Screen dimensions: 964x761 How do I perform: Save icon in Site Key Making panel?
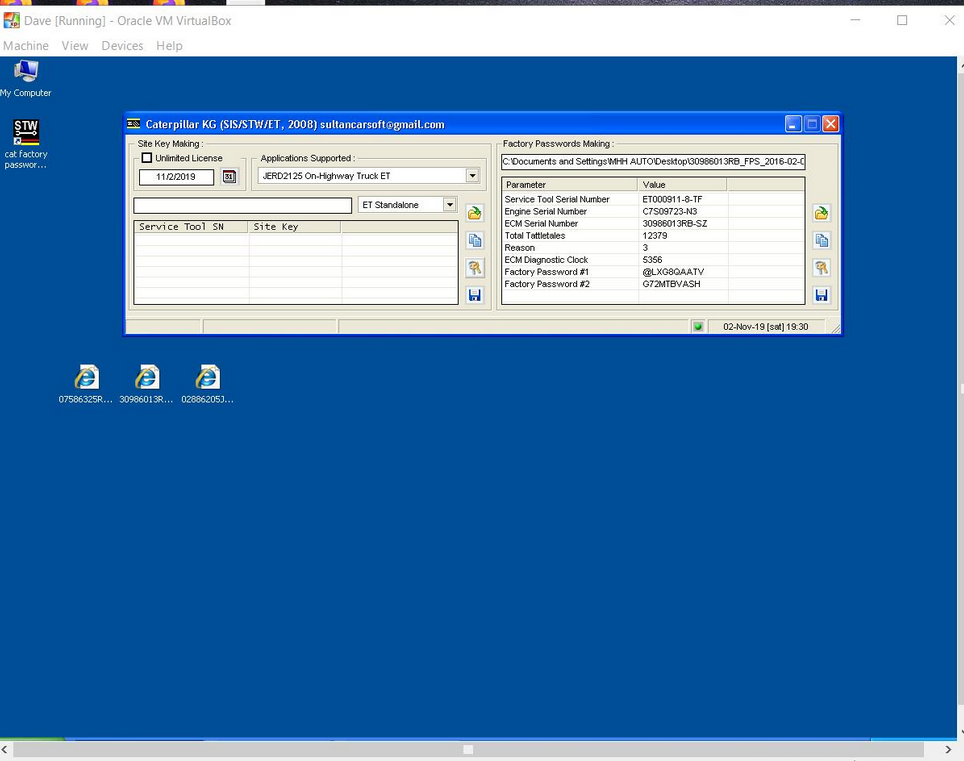[x=474, y=295]
